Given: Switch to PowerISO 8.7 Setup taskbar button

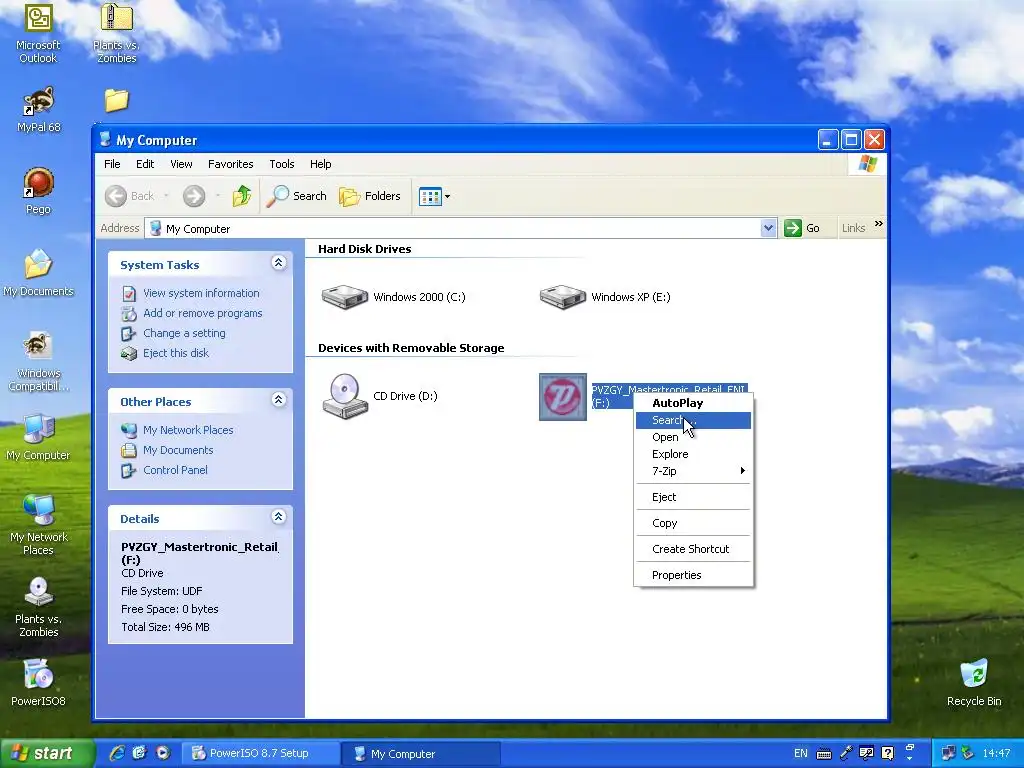Looking at the screenshot, I should [x=259, y=754].
